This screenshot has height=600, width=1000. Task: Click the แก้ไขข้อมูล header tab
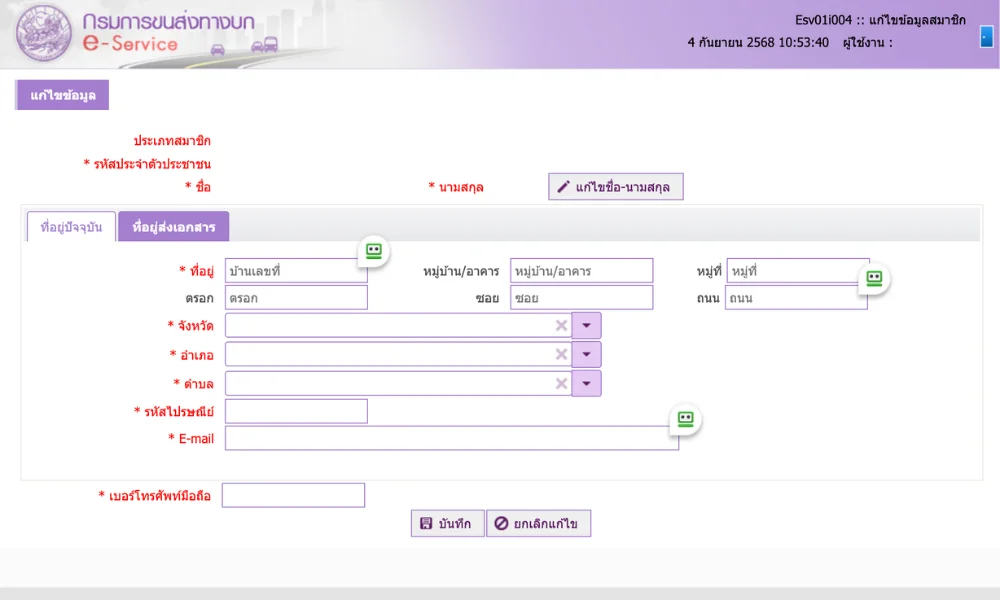62,95
